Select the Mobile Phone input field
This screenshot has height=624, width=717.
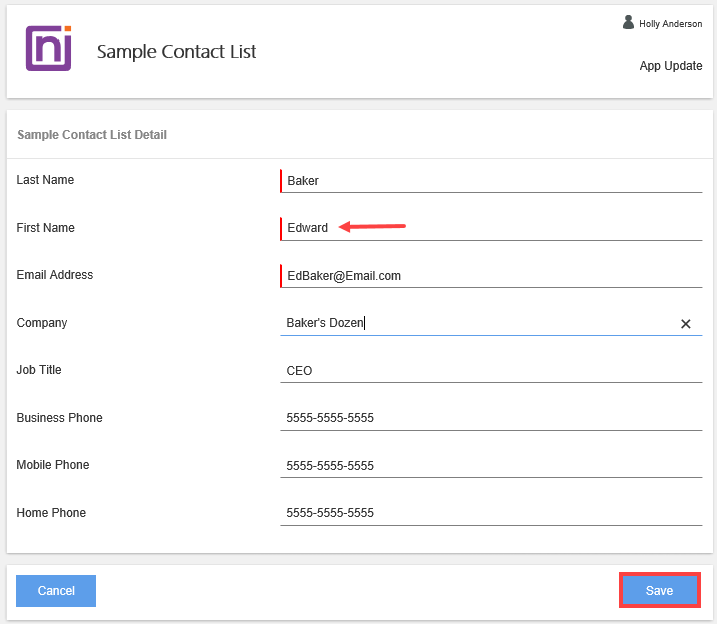click(x=490, y=466)
